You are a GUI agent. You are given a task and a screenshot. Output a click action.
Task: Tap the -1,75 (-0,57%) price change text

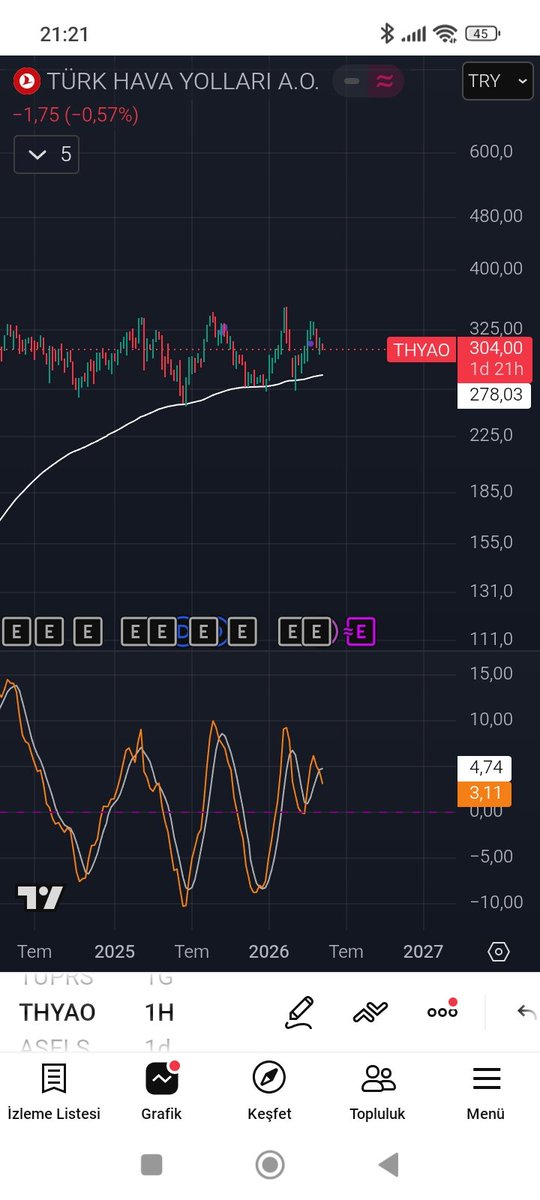(76, 115)
